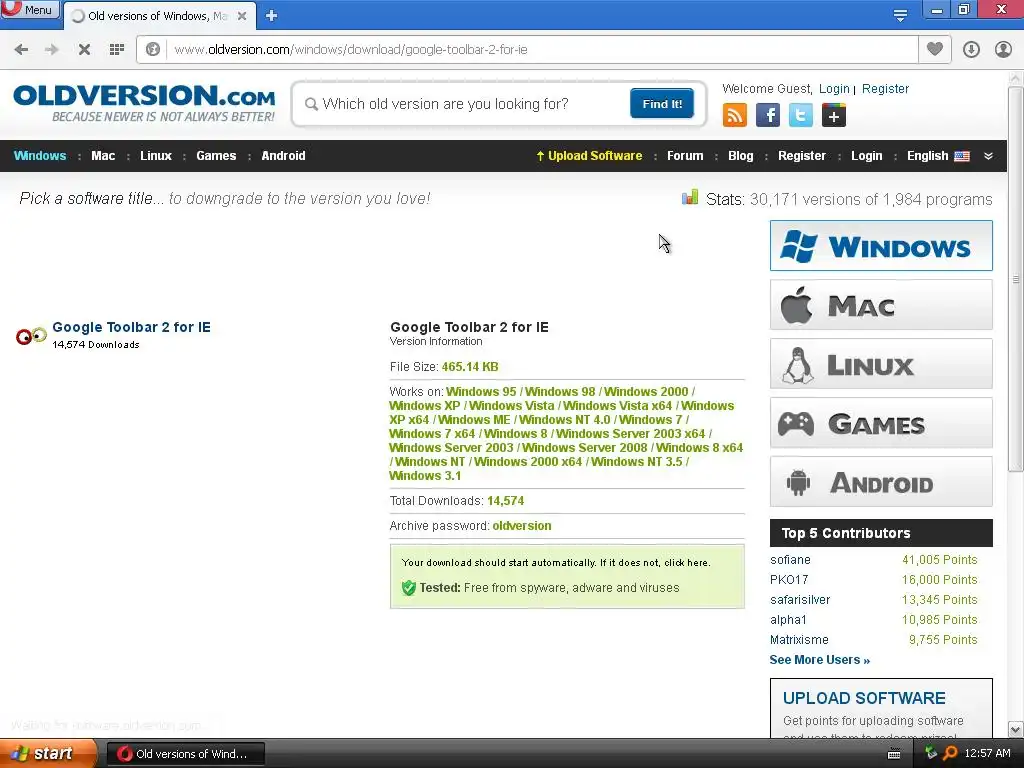Open contributor PKO17 profile
Screen dimensions: 1024x768
coord(789,580)
